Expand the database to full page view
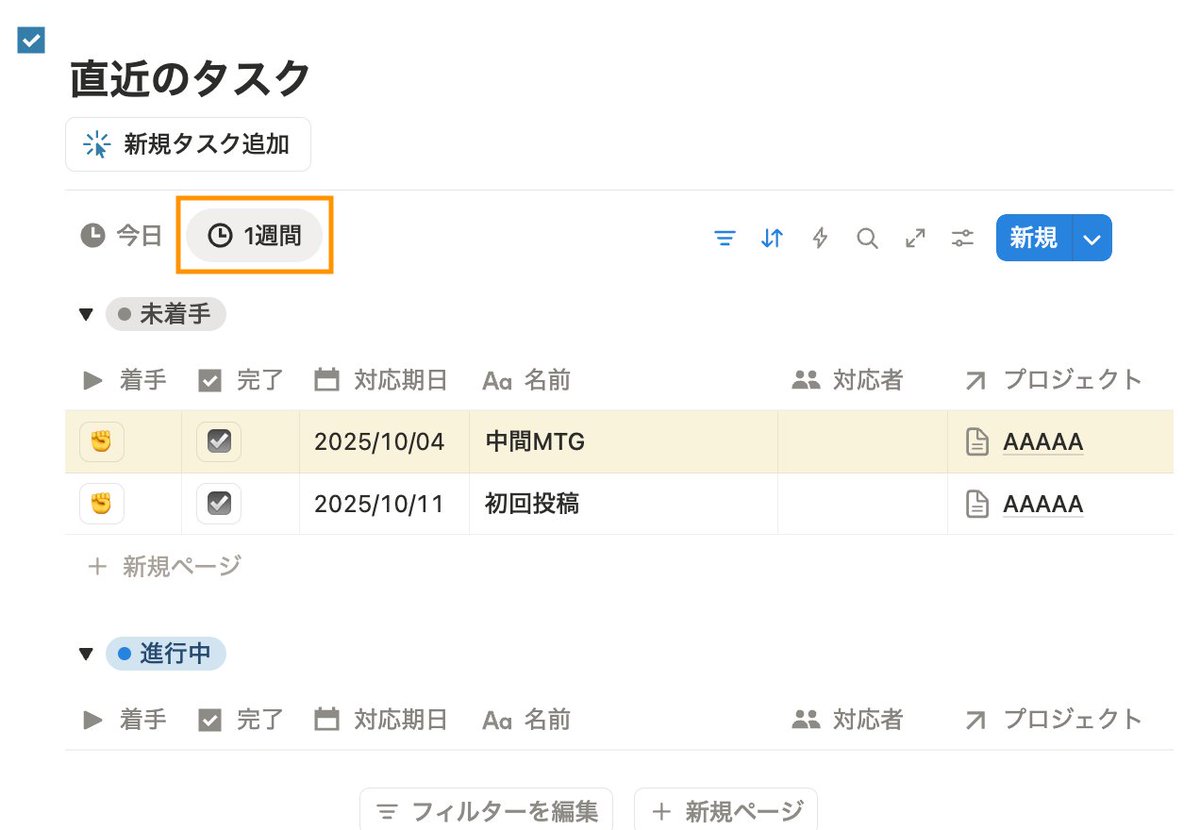This screenshot has width=1200, height=830. click(914, 238)
